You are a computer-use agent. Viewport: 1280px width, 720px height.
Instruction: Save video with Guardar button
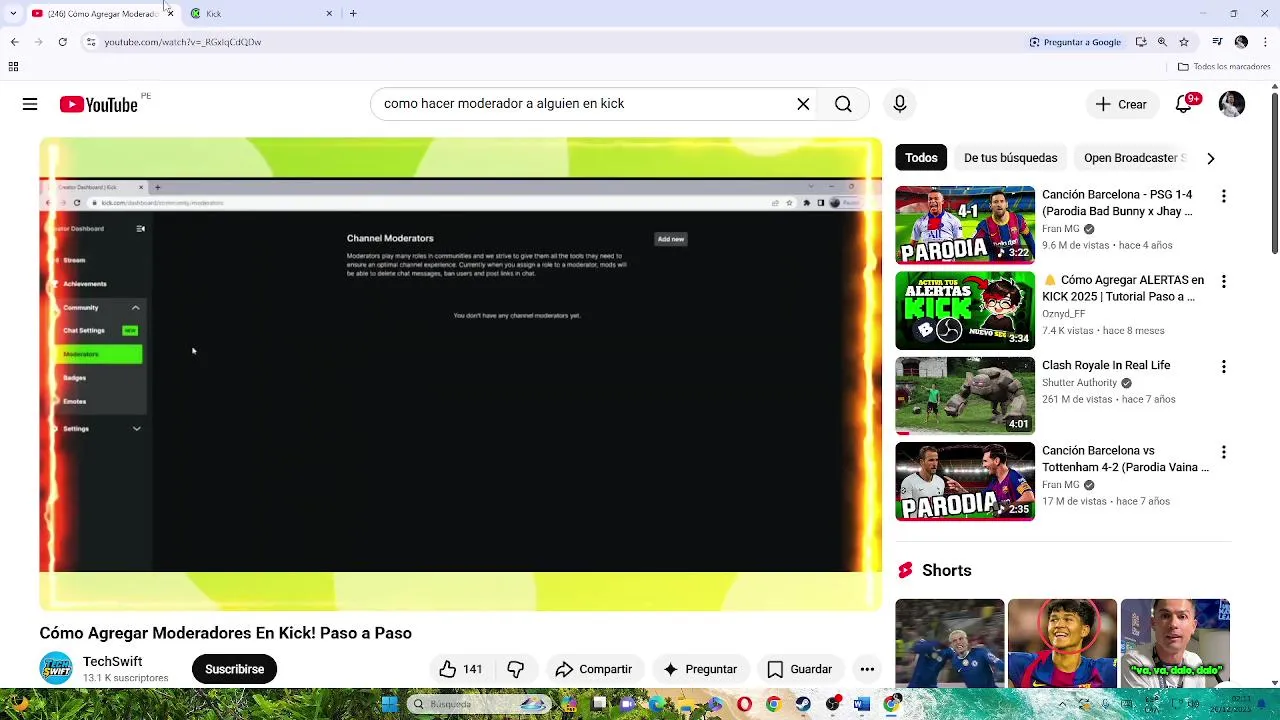click(799, 669)
